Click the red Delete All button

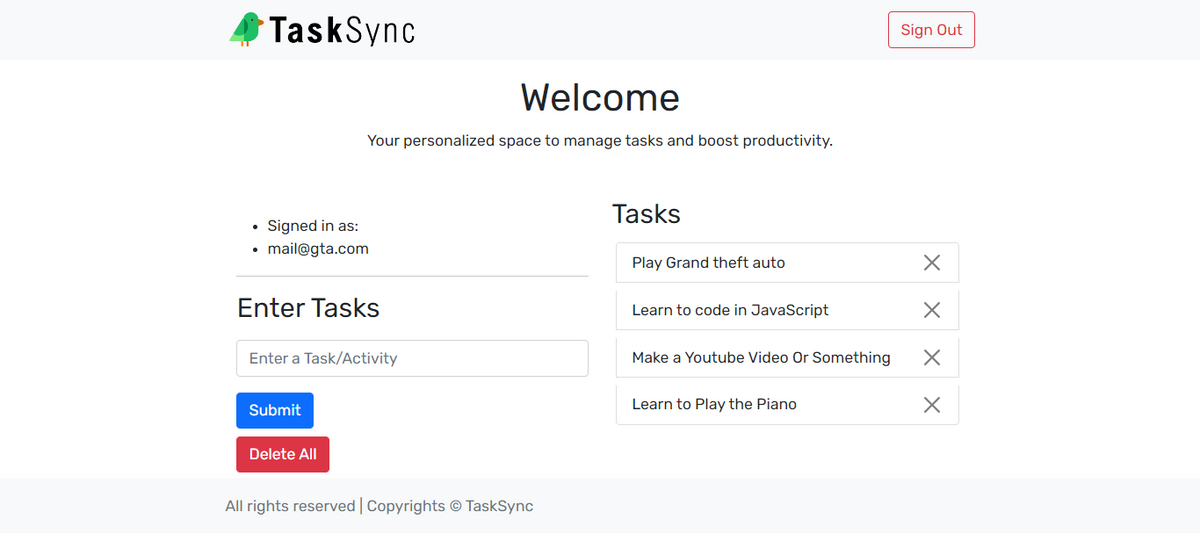point(283,454)
